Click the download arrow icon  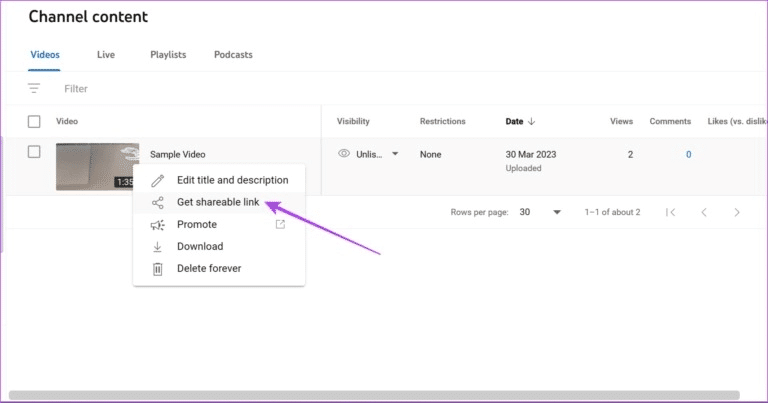pos(157,247)
